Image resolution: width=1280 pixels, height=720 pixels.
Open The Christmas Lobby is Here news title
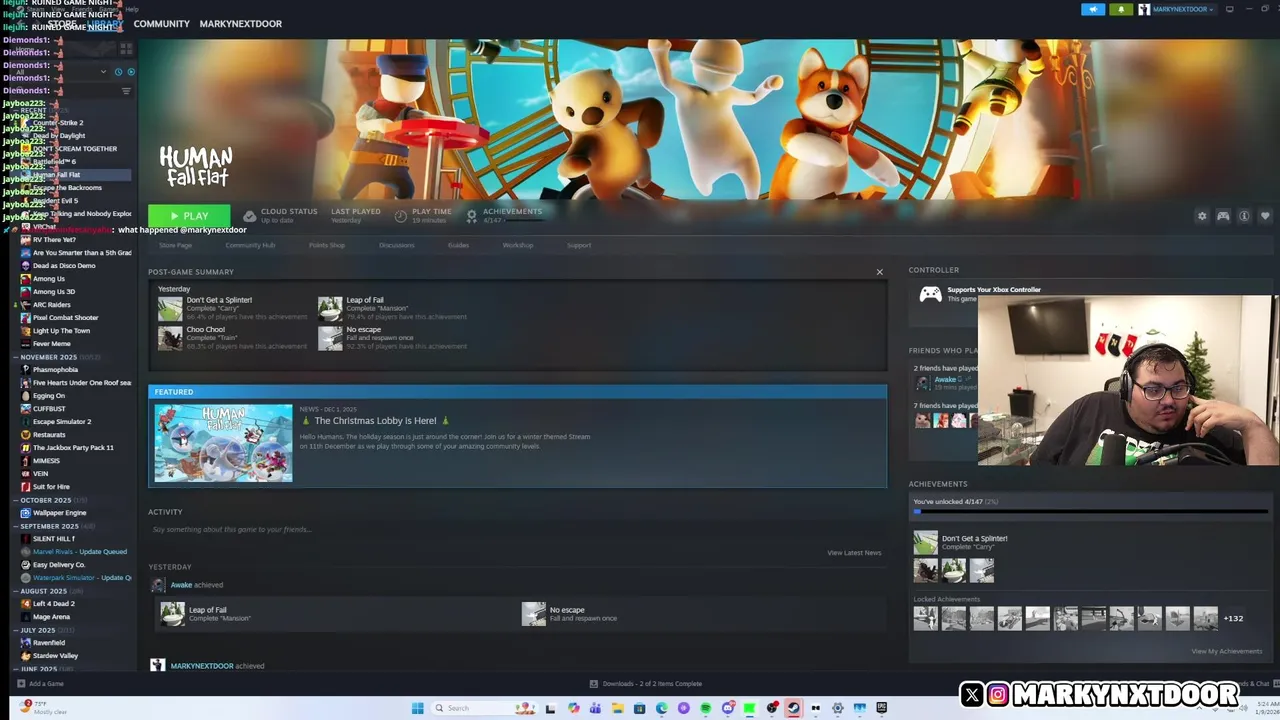pos(375,421)
